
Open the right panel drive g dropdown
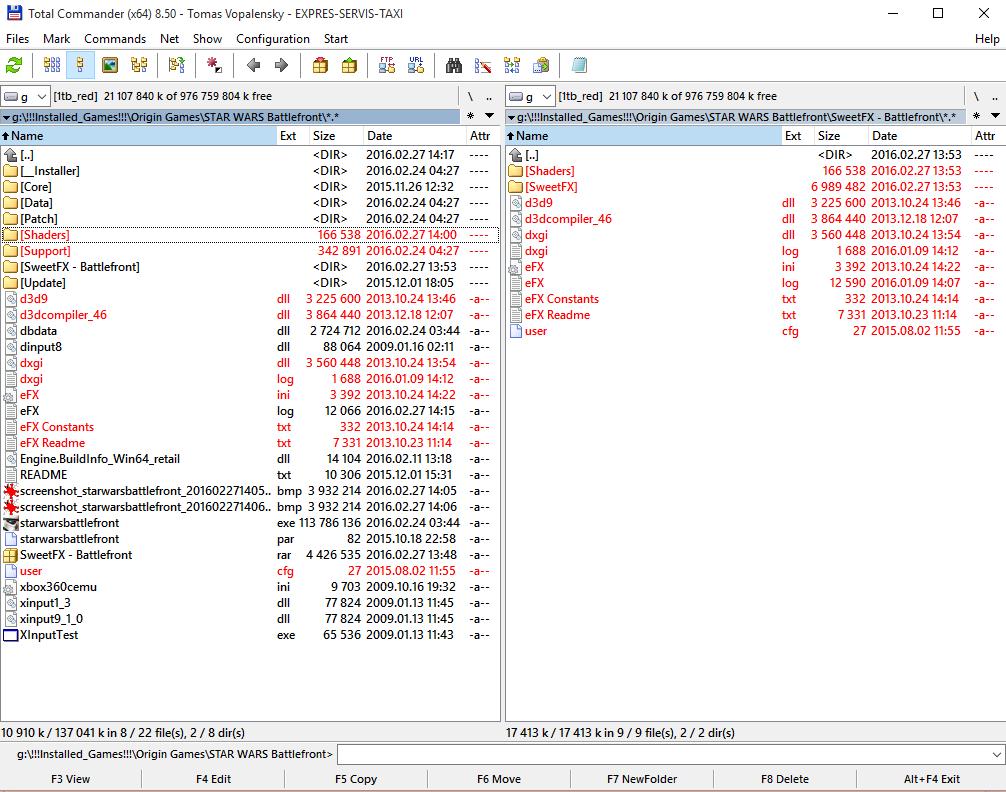[x=530, y=96]
